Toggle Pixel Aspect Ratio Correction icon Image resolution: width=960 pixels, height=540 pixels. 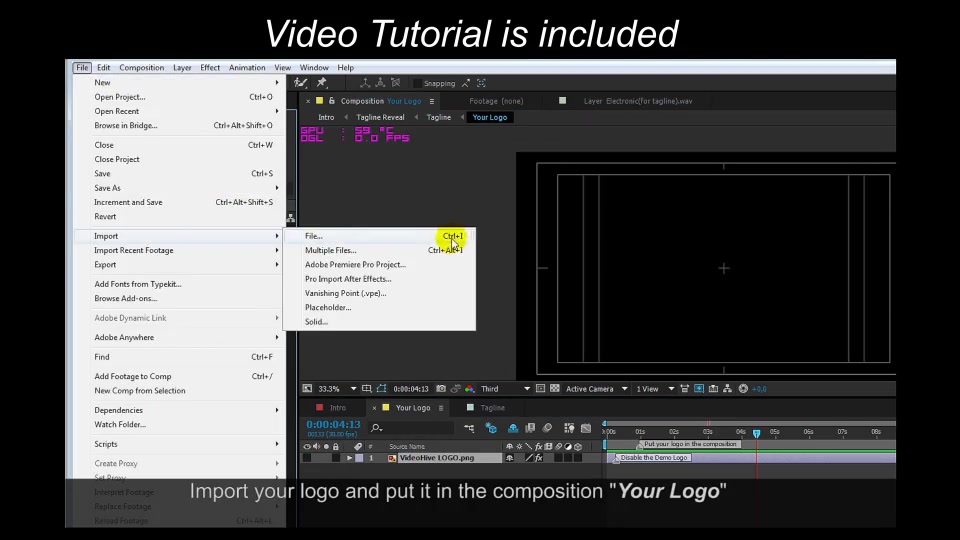(x=684, y=389)
